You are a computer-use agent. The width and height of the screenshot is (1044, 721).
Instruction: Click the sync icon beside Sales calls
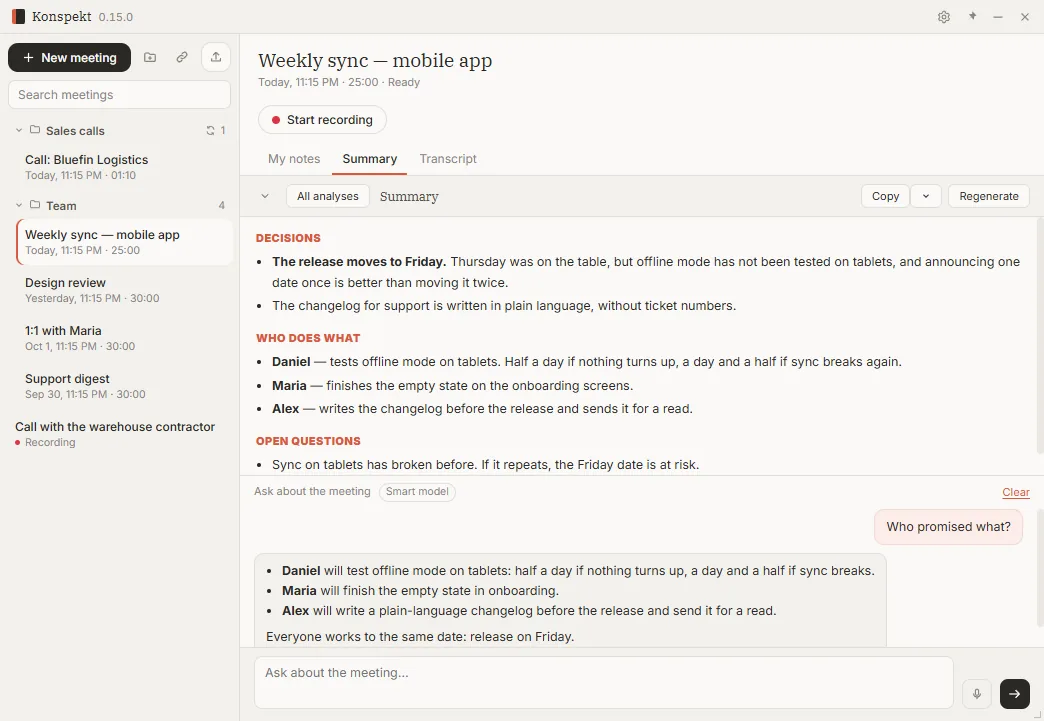210,130
